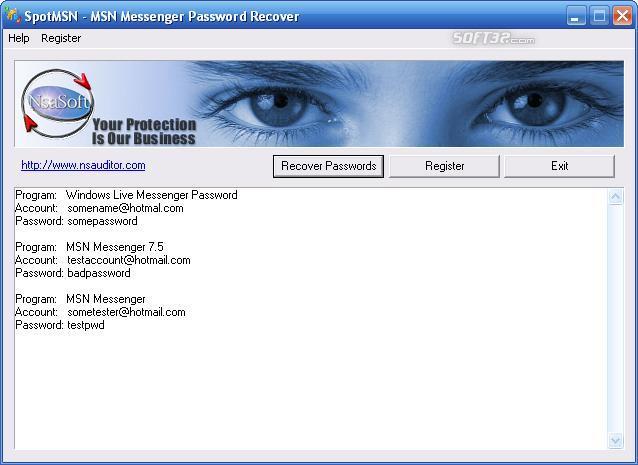The height and width of the screenshot is (465, 638).
Task: Select the 'MSN Messenger 7.5' program line
Action: pyautogui.click(x=115, y=247)
